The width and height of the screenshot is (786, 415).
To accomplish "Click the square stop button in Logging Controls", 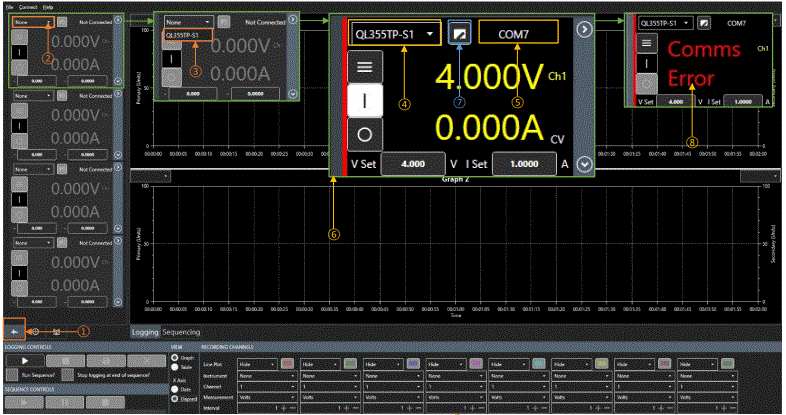I will (65, 360).
